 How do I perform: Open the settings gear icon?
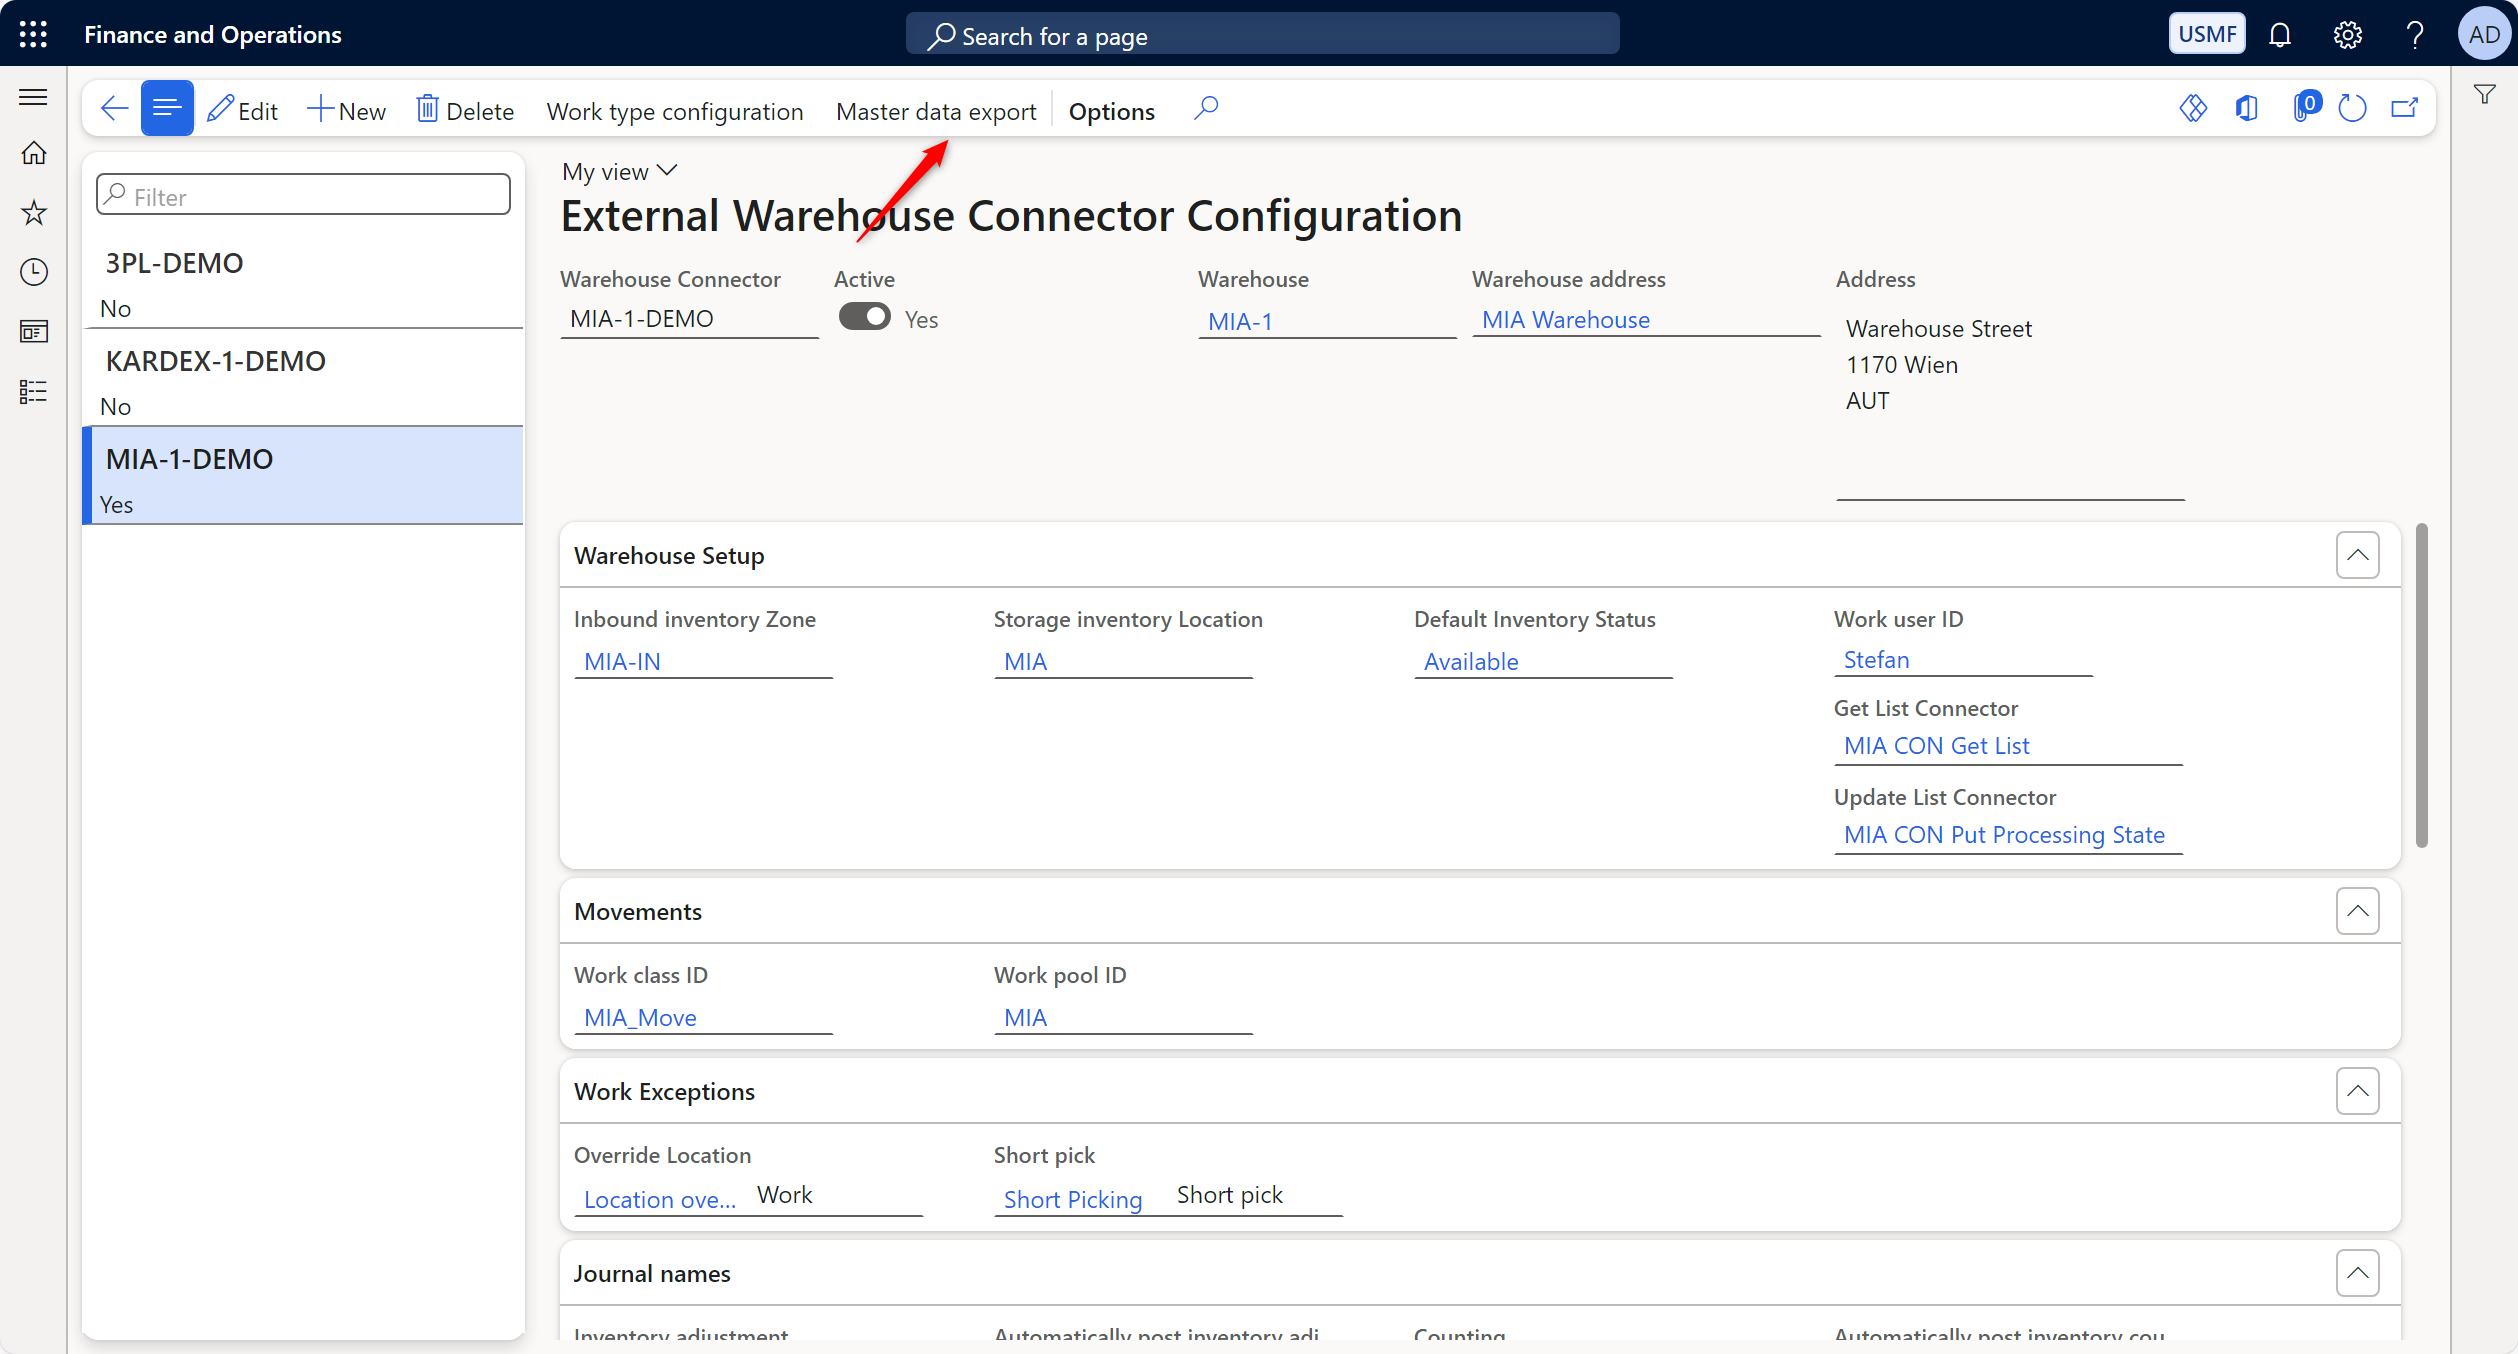2347,35
